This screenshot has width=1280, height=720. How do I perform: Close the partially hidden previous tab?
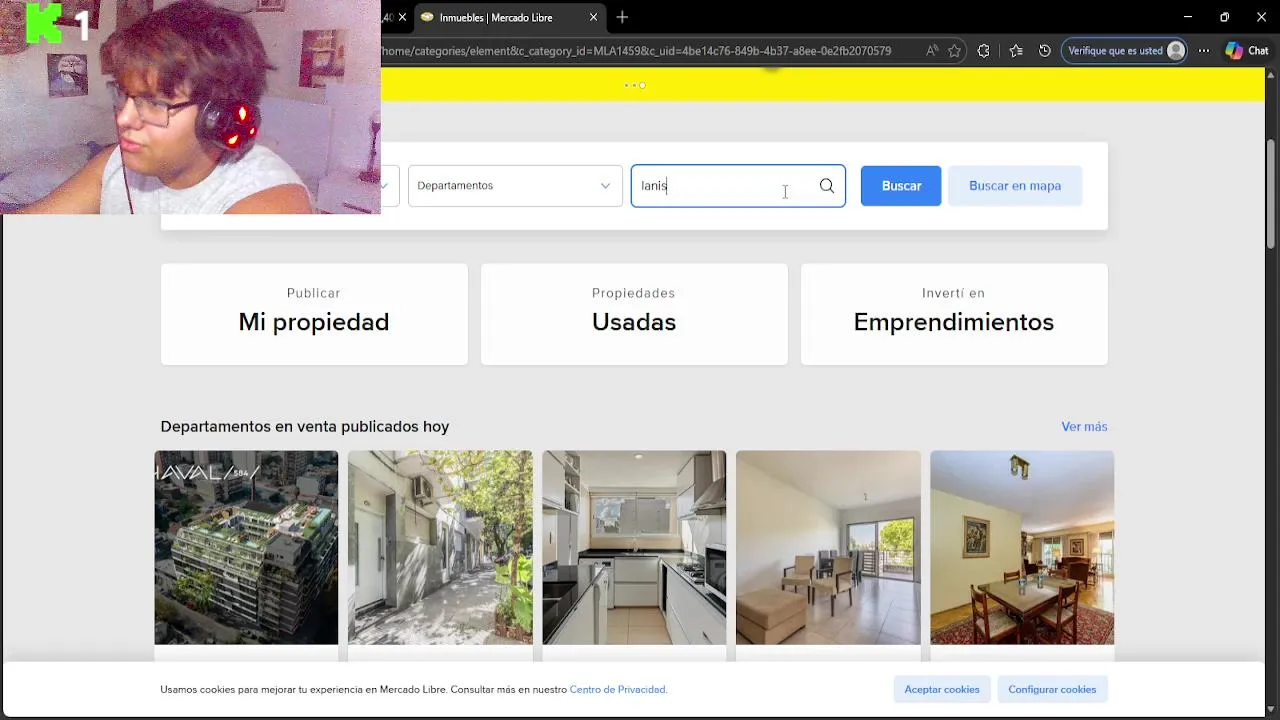[x=402, y=17]
